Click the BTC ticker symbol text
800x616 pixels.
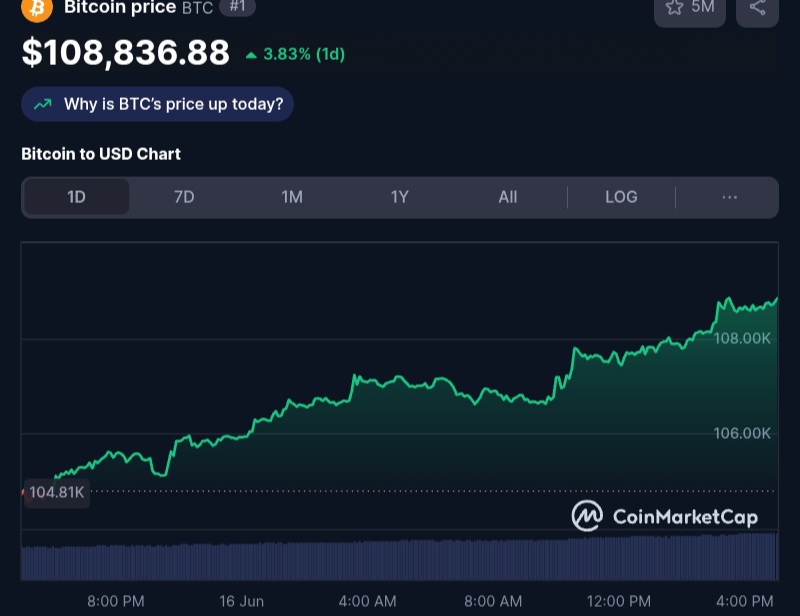click(x=197, y=8)
